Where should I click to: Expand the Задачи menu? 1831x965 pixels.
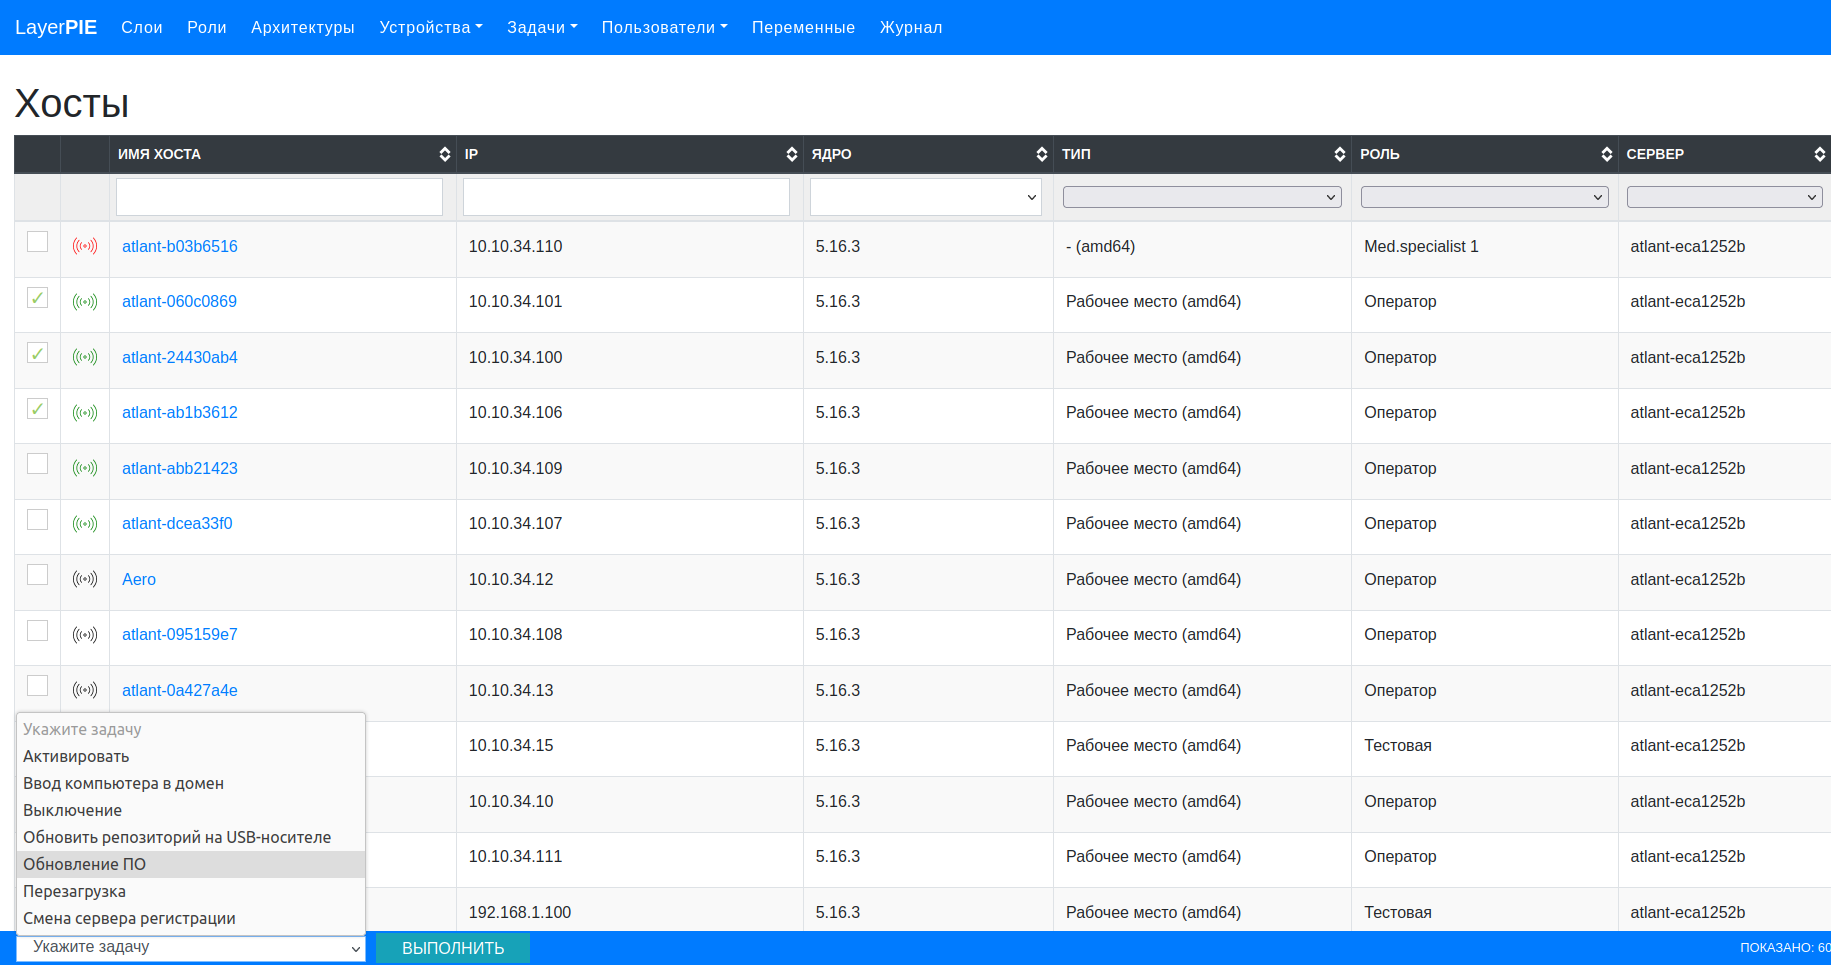(x=542, y=27)
